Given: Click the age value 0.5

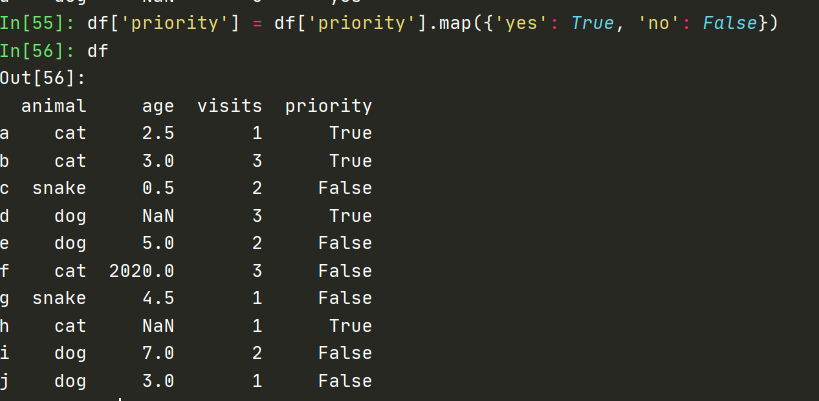Looking at the screenshot, I should pyautogui.click(x=158, y=188).
